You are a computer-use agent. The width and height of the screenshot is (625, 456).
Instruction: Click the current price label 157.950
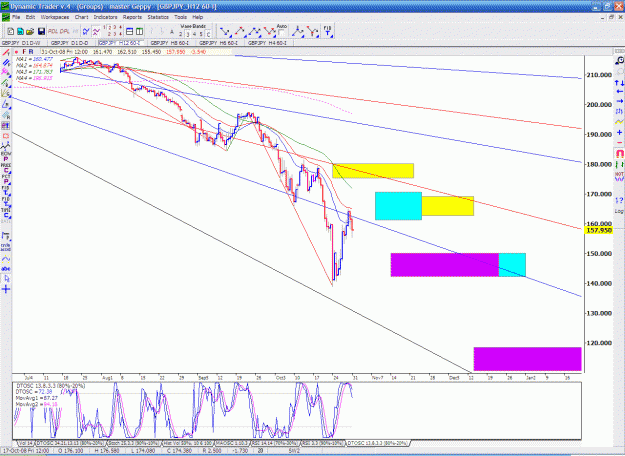pos(598,230)
